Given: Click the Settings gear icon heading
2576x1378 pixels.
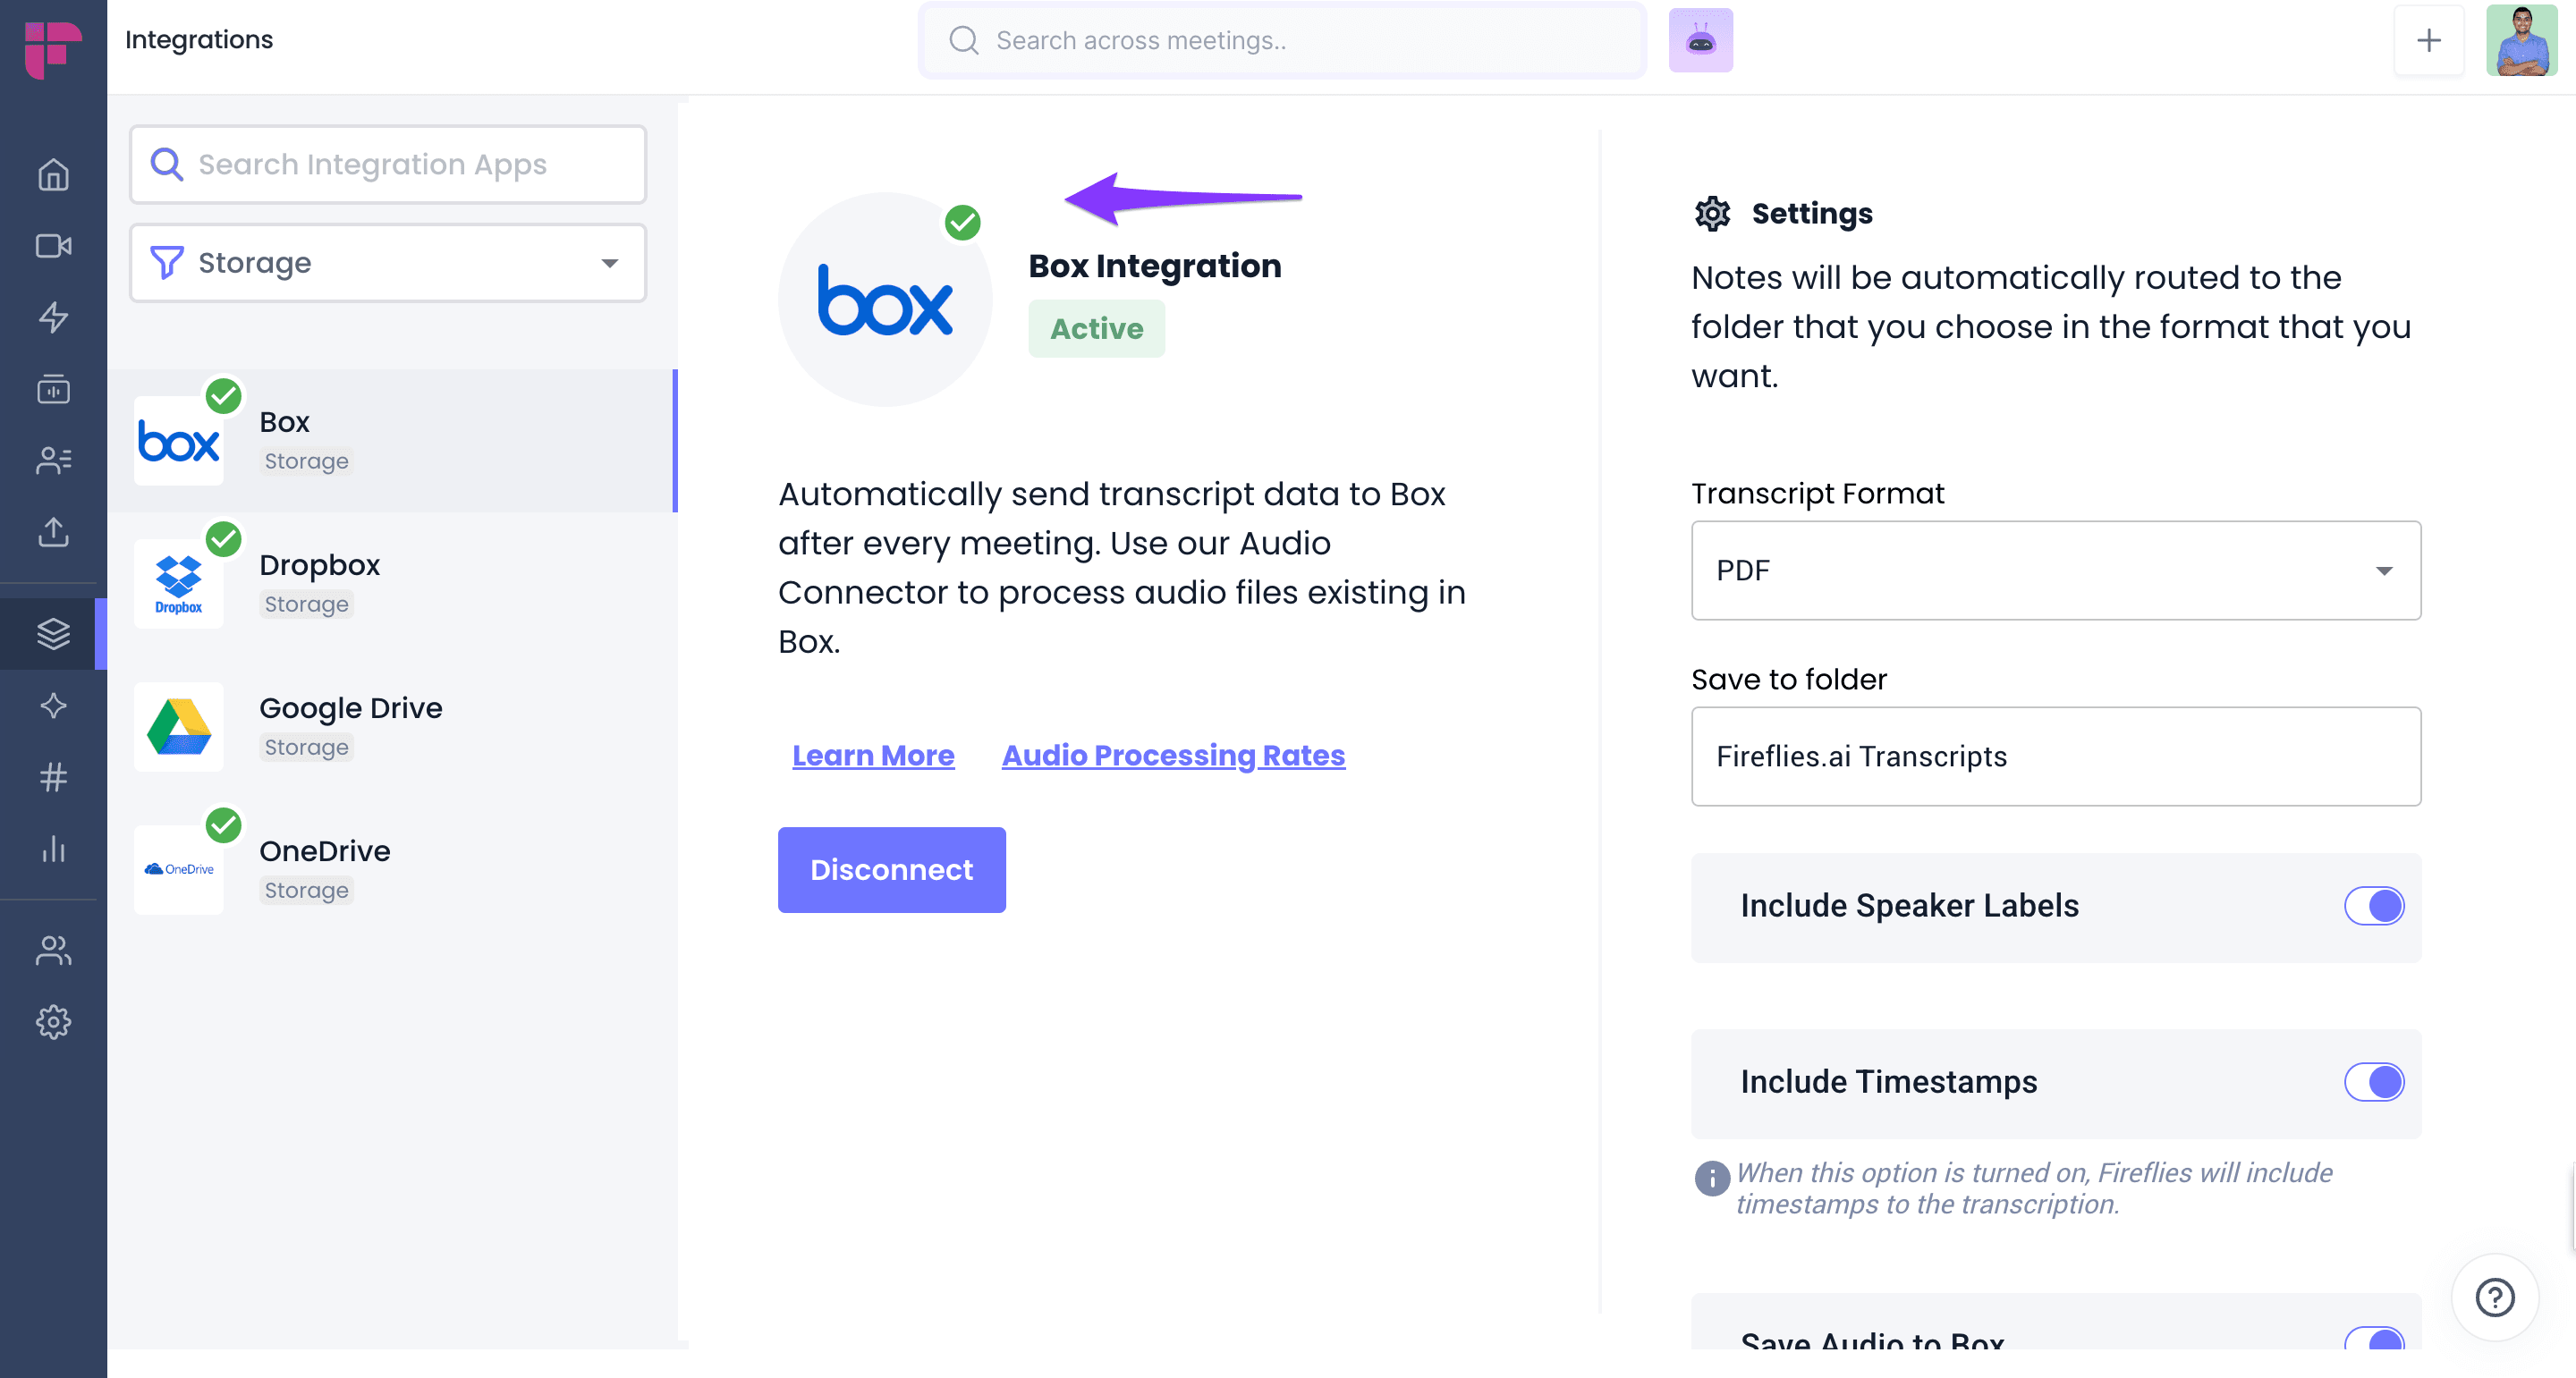Looking at the screenshot, I should tap(1712, 213).
